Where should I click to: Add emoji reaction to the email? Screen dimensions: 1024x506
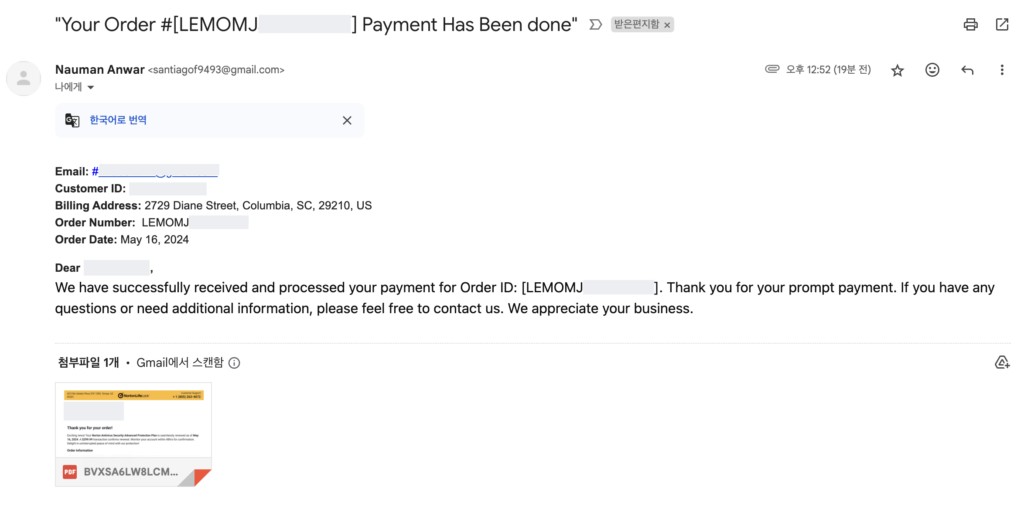[933, 70]
